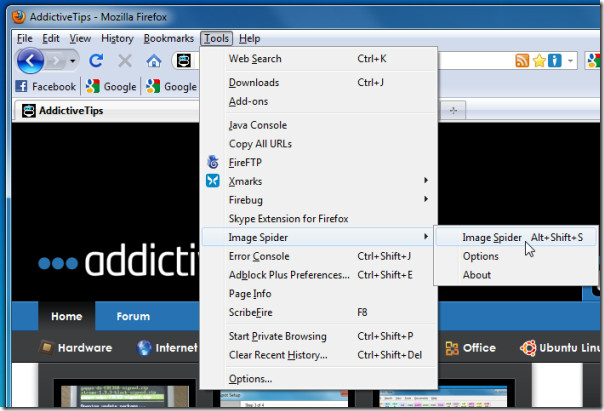
Task: Expand the Xmarks submenu arrow
Action: click(x=426, y=180)
